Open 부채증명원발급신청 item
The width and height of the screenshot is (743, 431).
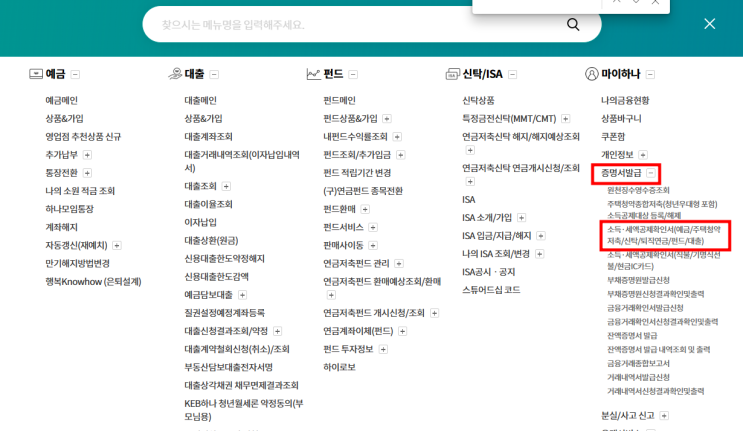[638, 280]
